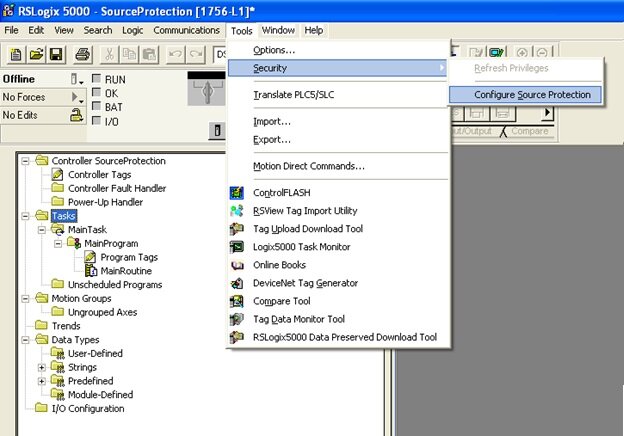The image size is (624, 436).
Task: Collapse the Motion Groups node
Action: point(25,298)
